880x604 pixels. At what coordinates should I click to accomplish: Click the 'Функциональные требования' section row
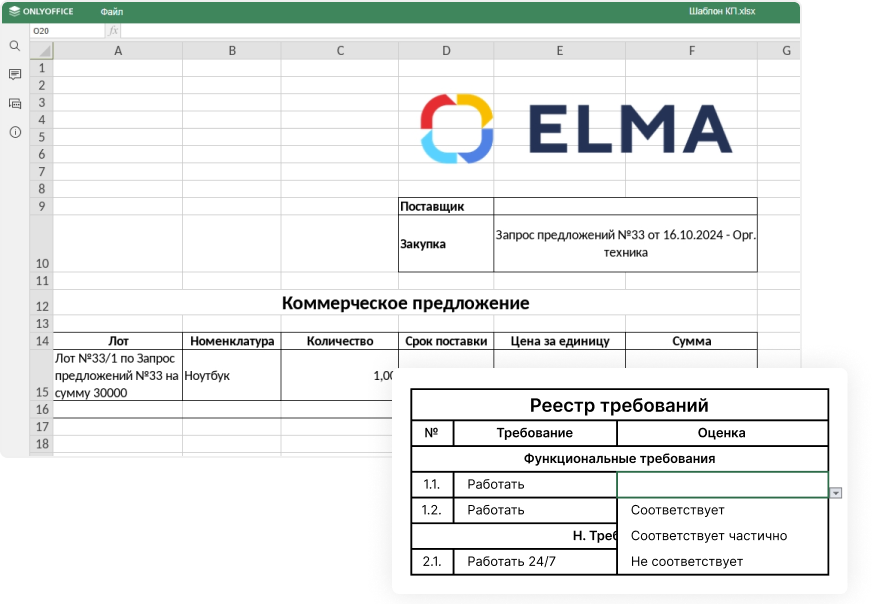point(619,459)
